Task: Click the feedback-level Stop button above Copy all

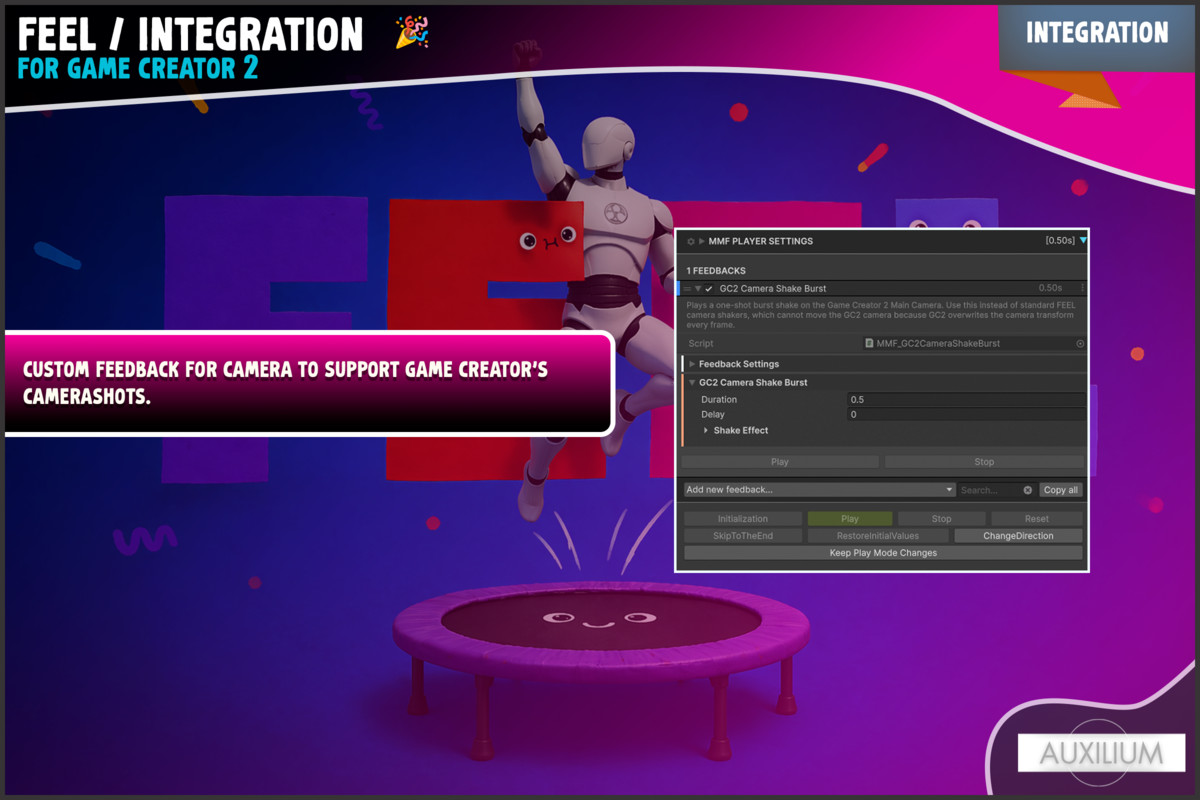Action: tap(984, 462)
